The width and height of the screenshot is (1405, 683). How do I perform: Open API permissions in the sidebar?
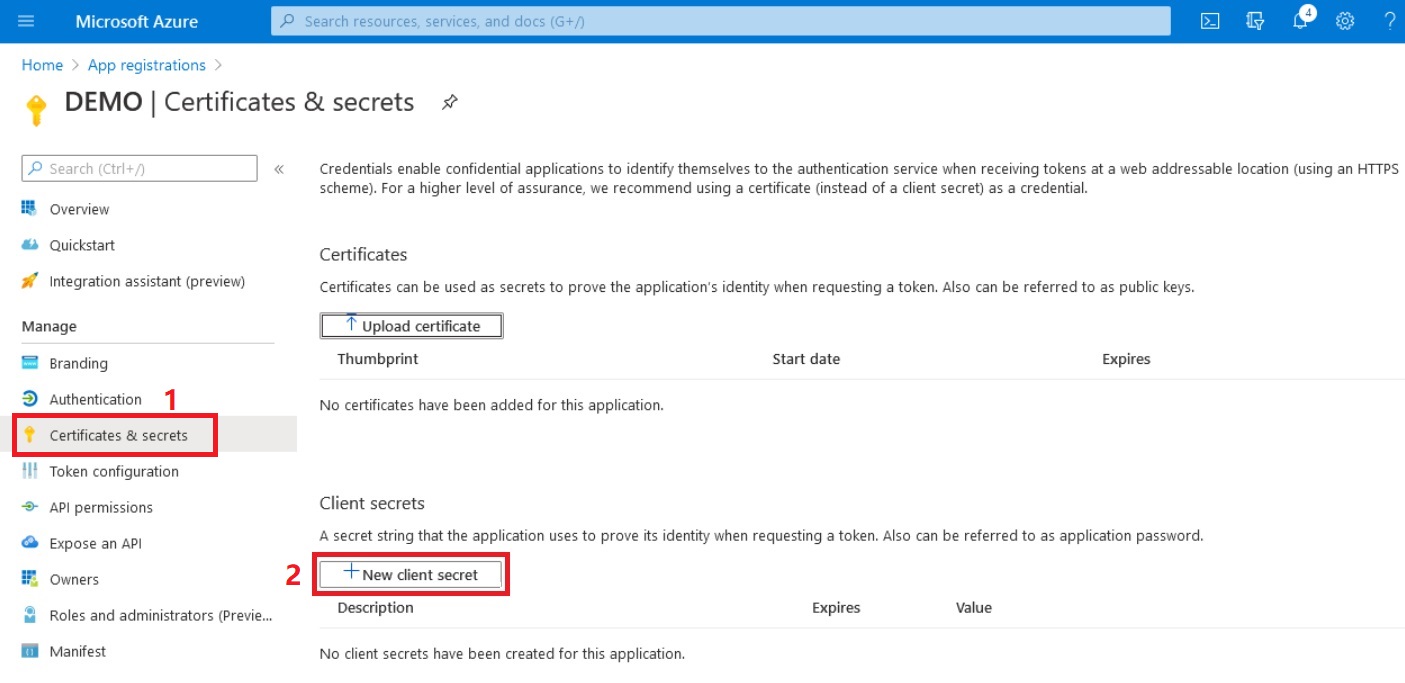[x=101, y=507]
